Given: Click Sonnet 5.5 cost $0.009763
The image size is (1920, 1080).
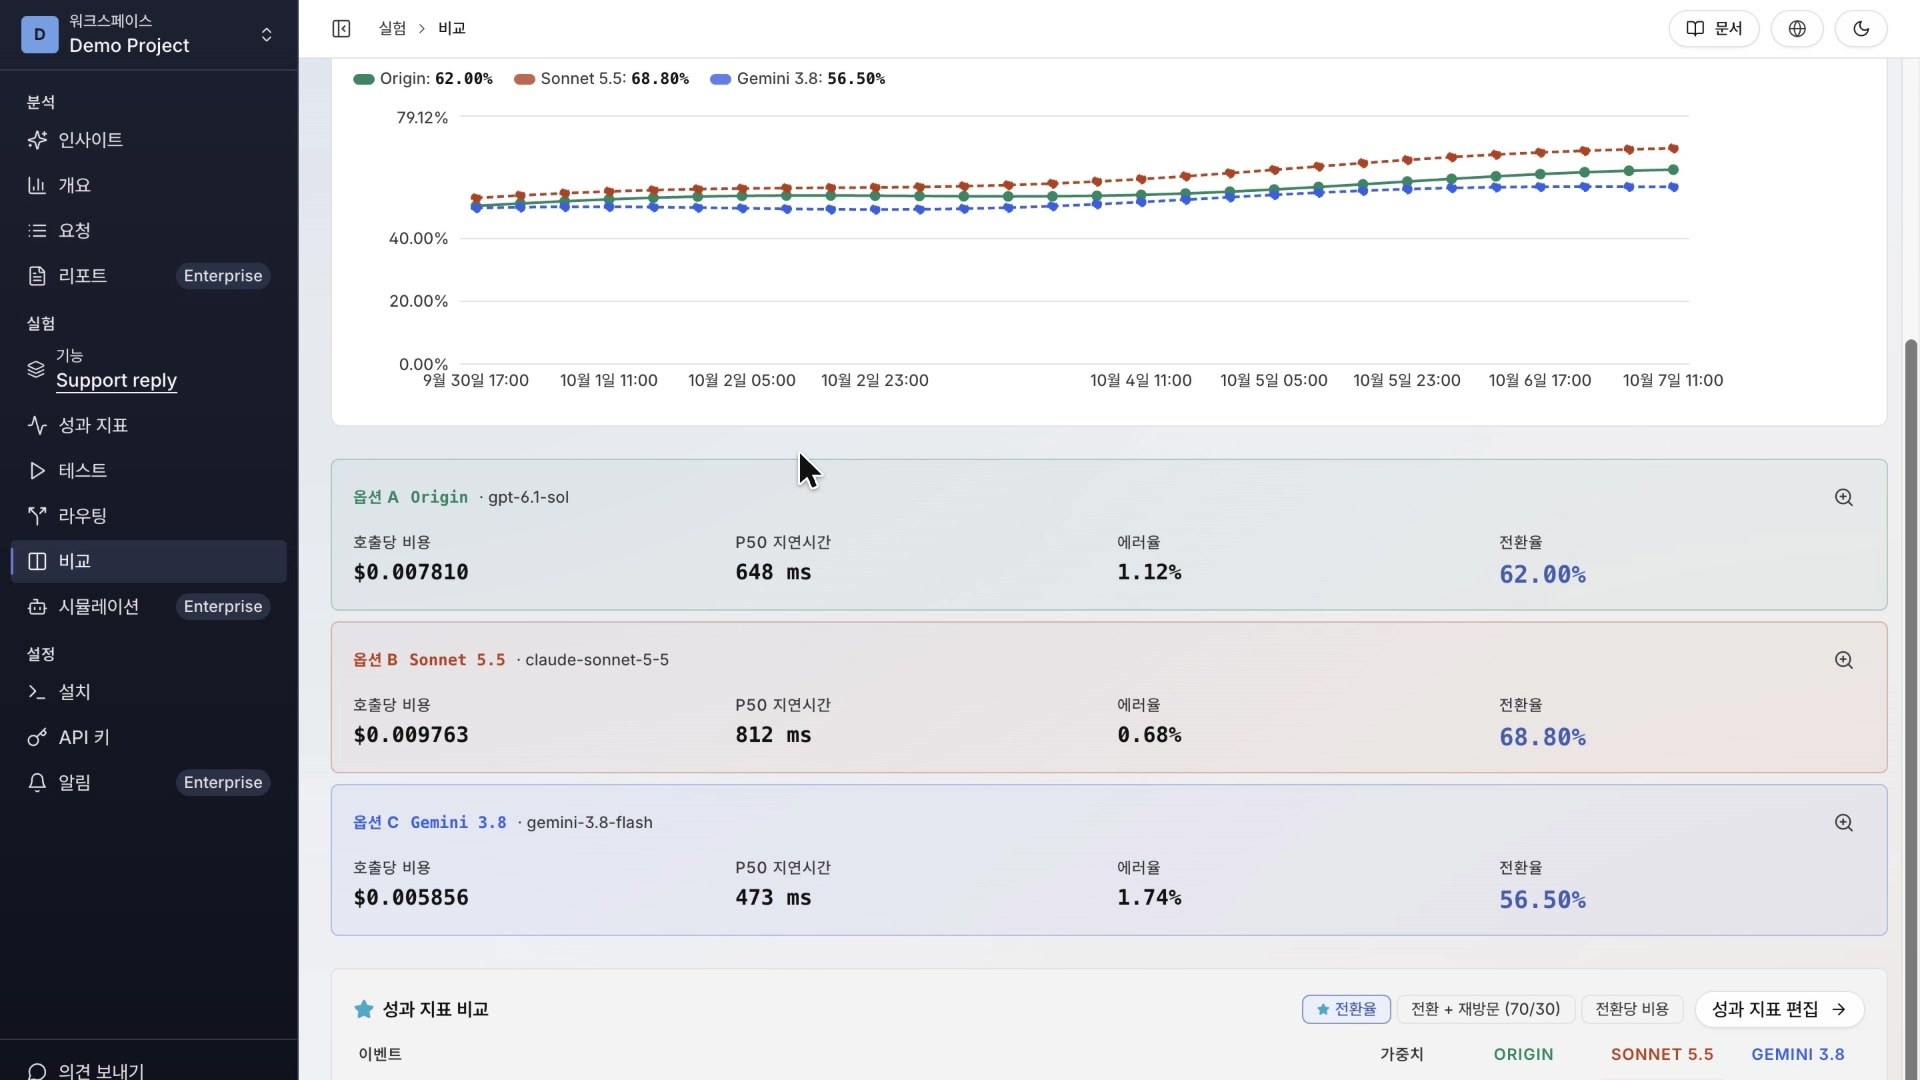Looking at the screenshot, I should click(411, 735).
